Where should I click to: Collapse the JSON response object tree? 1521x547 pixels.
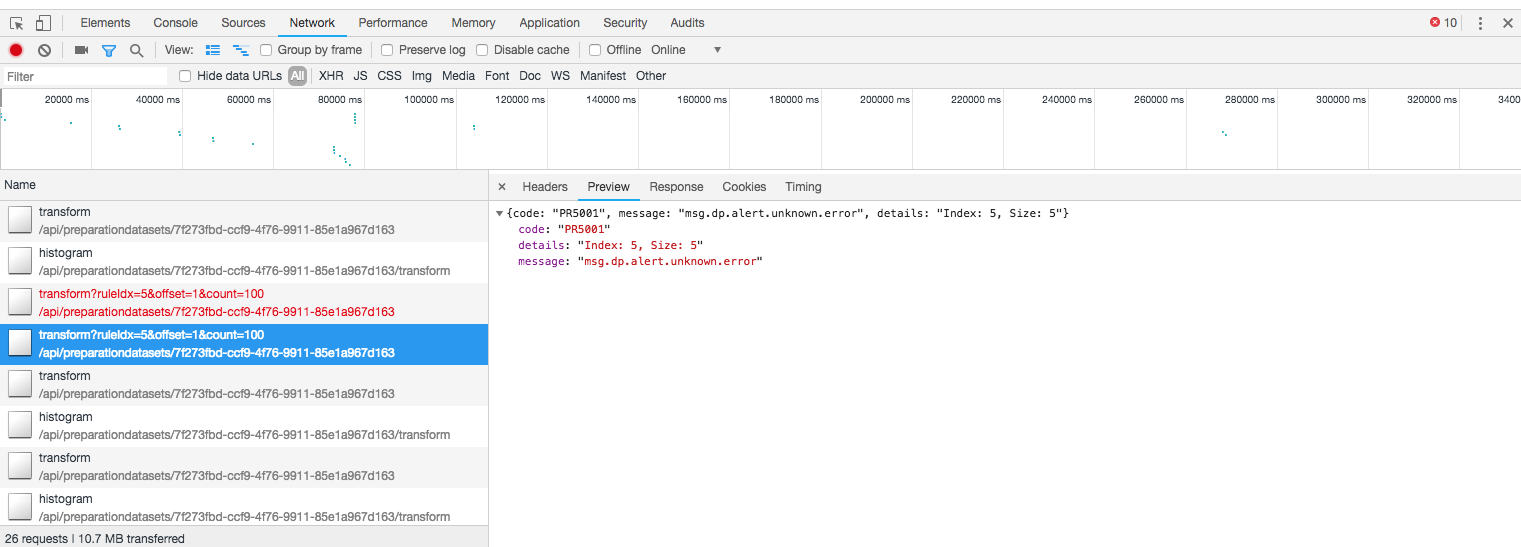[500, 214]
